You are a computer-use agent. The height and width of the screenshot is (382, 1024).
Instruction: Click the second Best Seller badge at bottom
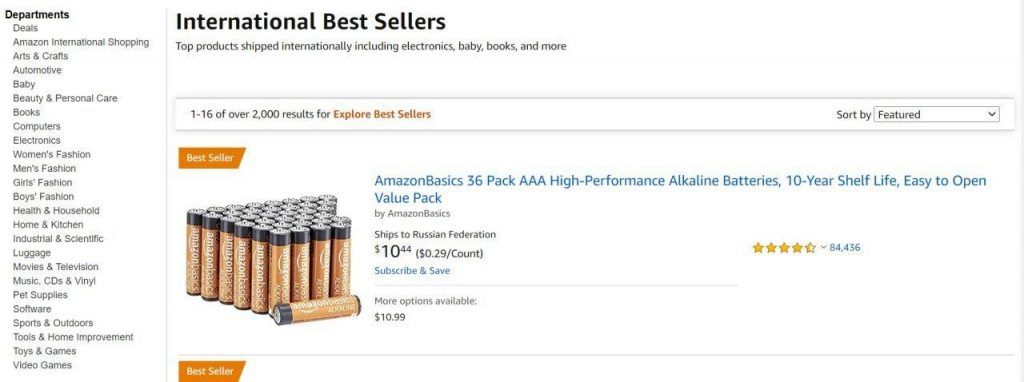pos(212,371)
